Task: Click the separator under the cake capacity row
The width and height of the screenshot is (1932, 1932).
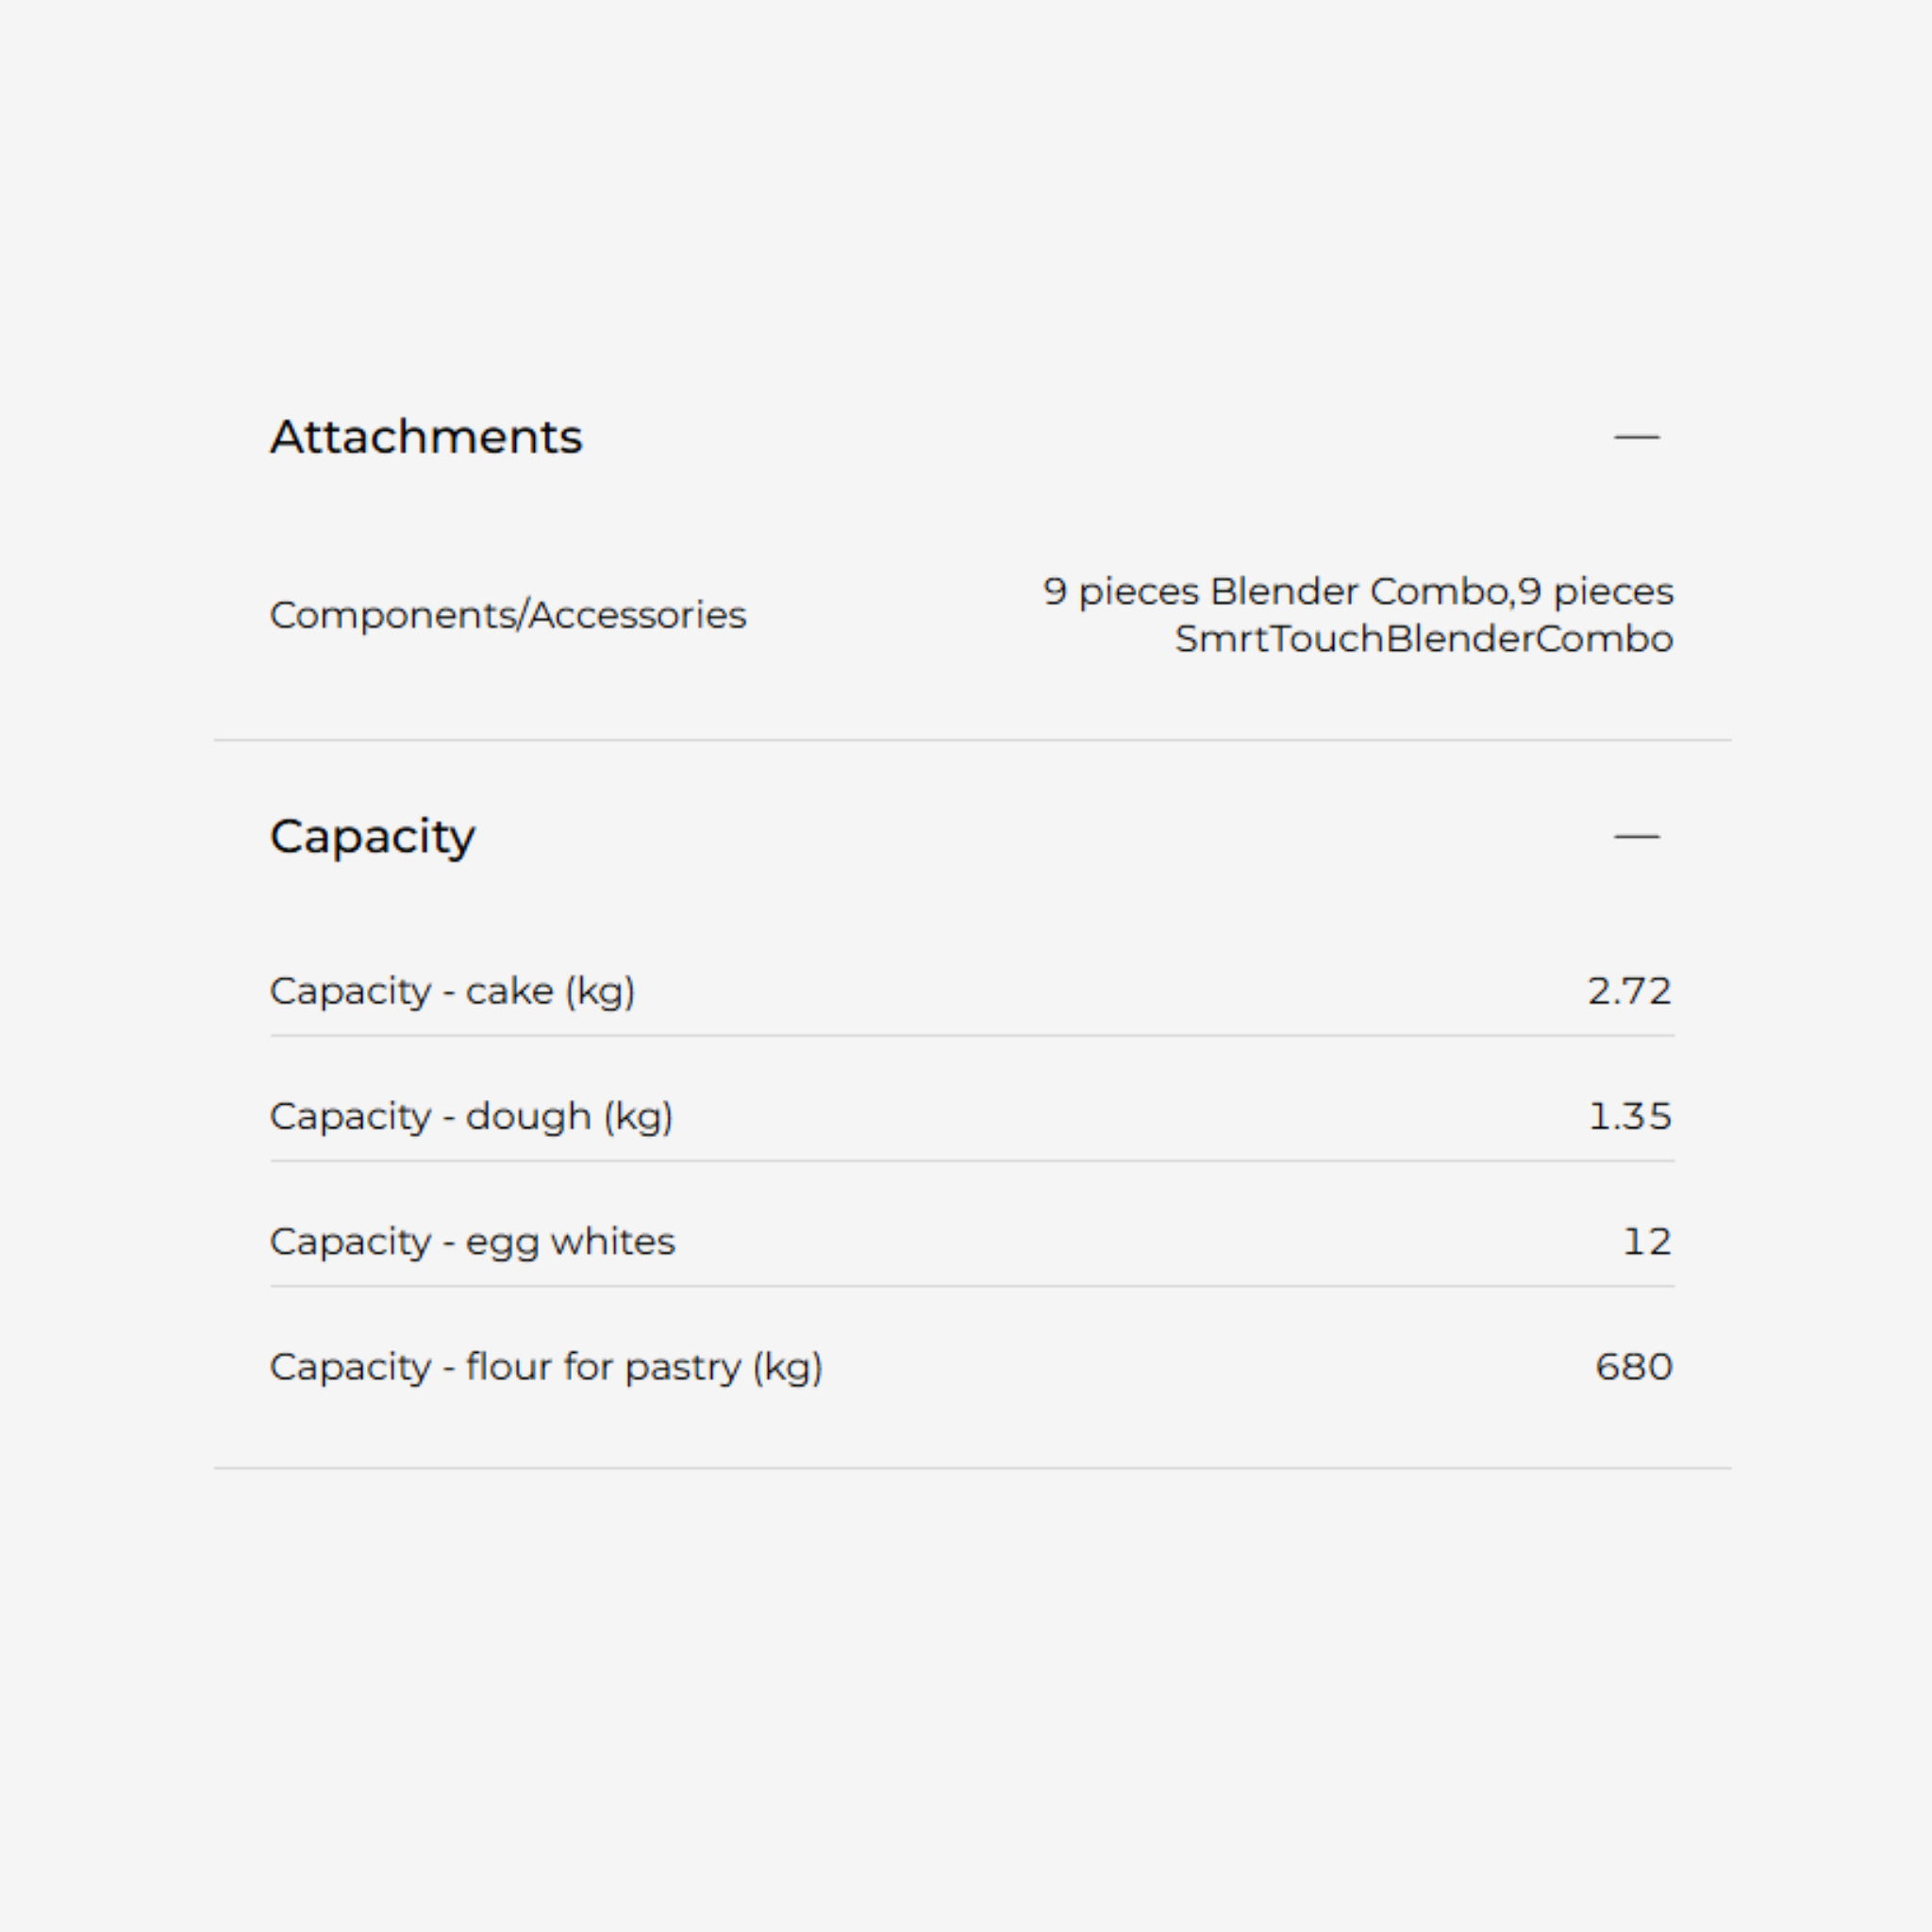Action: coord(972,1036)
